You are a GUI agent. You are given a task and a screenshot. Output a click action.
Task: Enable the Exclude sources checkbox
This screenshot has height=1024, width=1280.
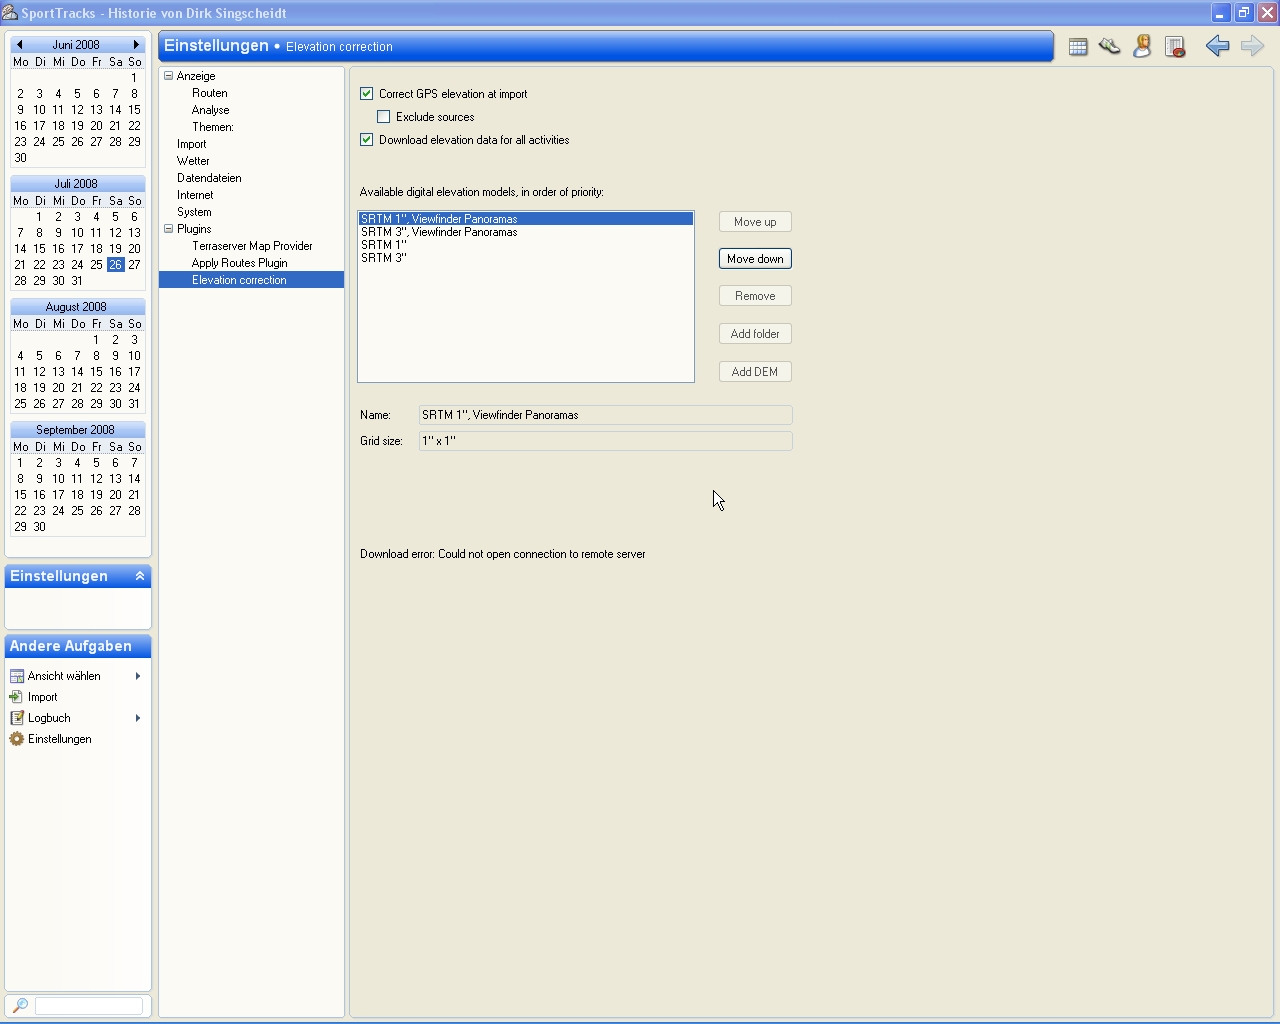pyautogui.click(x=384, y=117)
